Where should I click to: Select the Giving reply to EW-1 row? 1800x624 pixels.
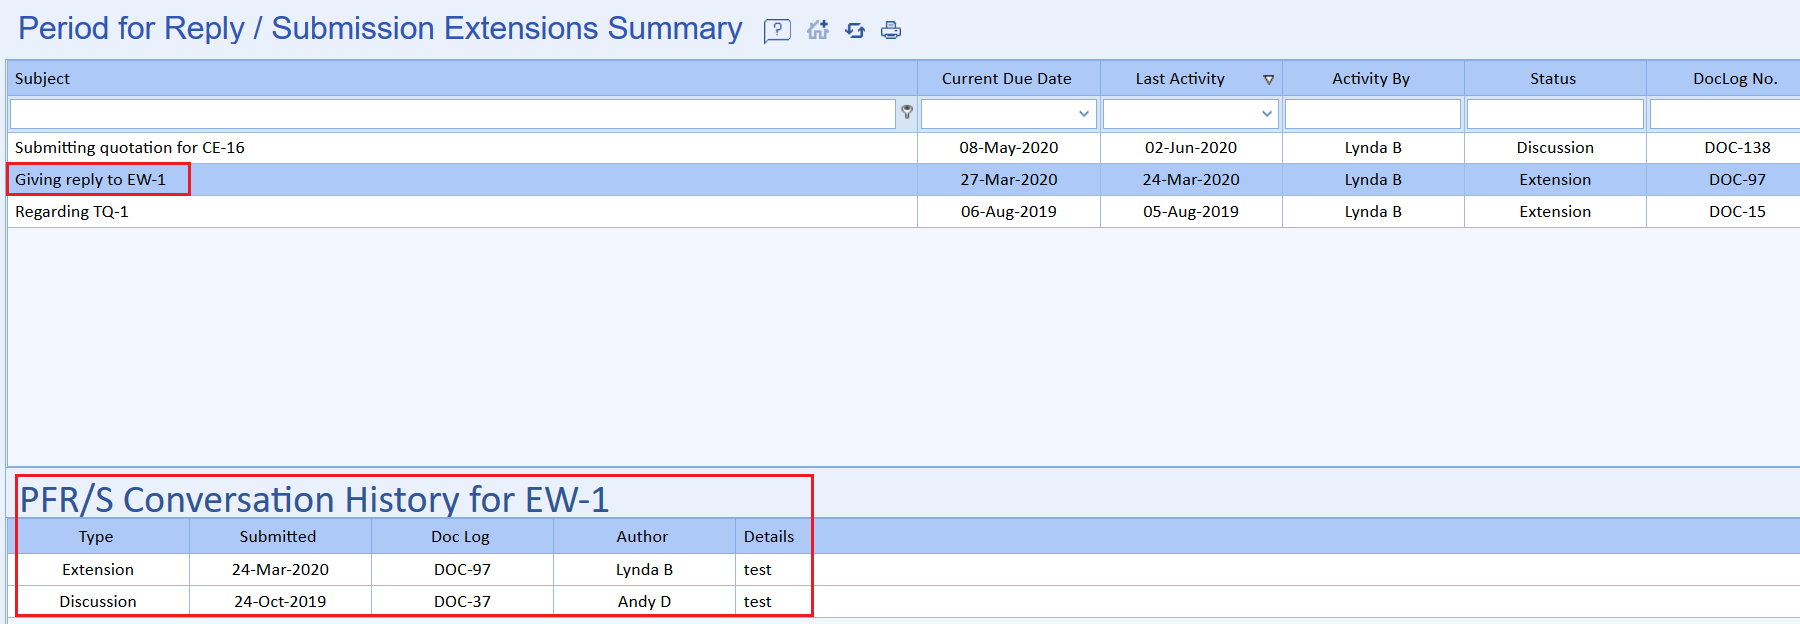tap(91, 180)
